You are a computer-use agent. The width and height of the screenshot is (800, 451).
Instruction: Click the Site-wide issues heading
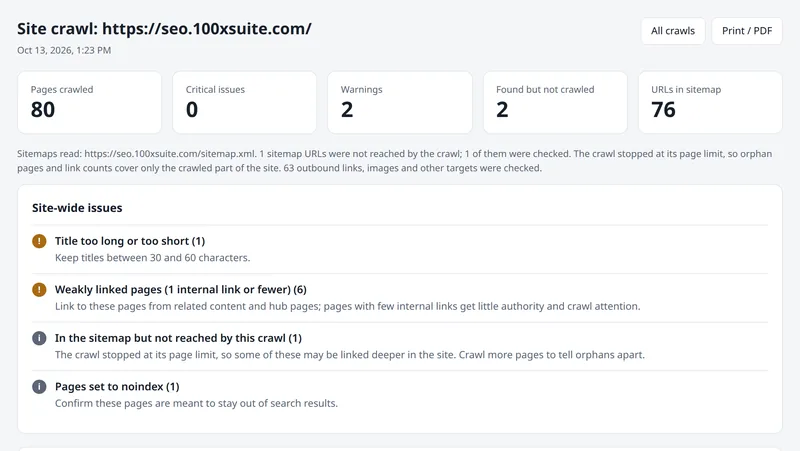77,208
